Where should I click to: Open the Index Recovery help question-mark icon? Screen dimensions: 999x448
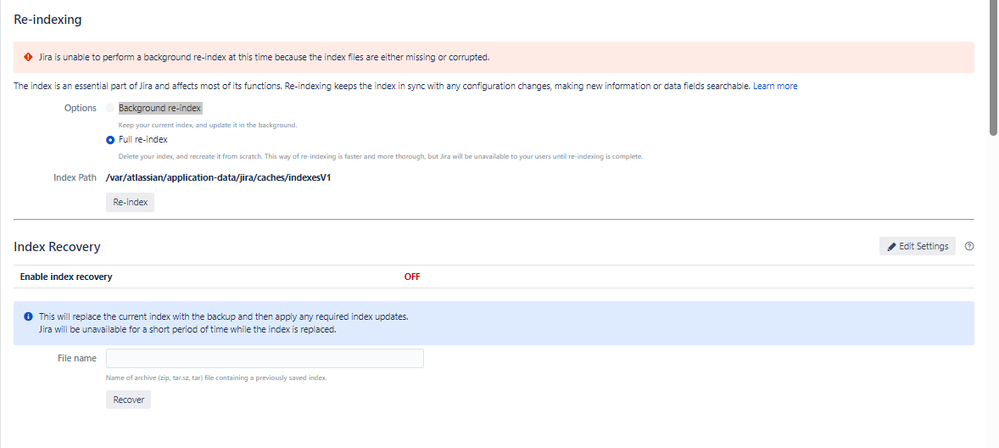pos(970,246)
